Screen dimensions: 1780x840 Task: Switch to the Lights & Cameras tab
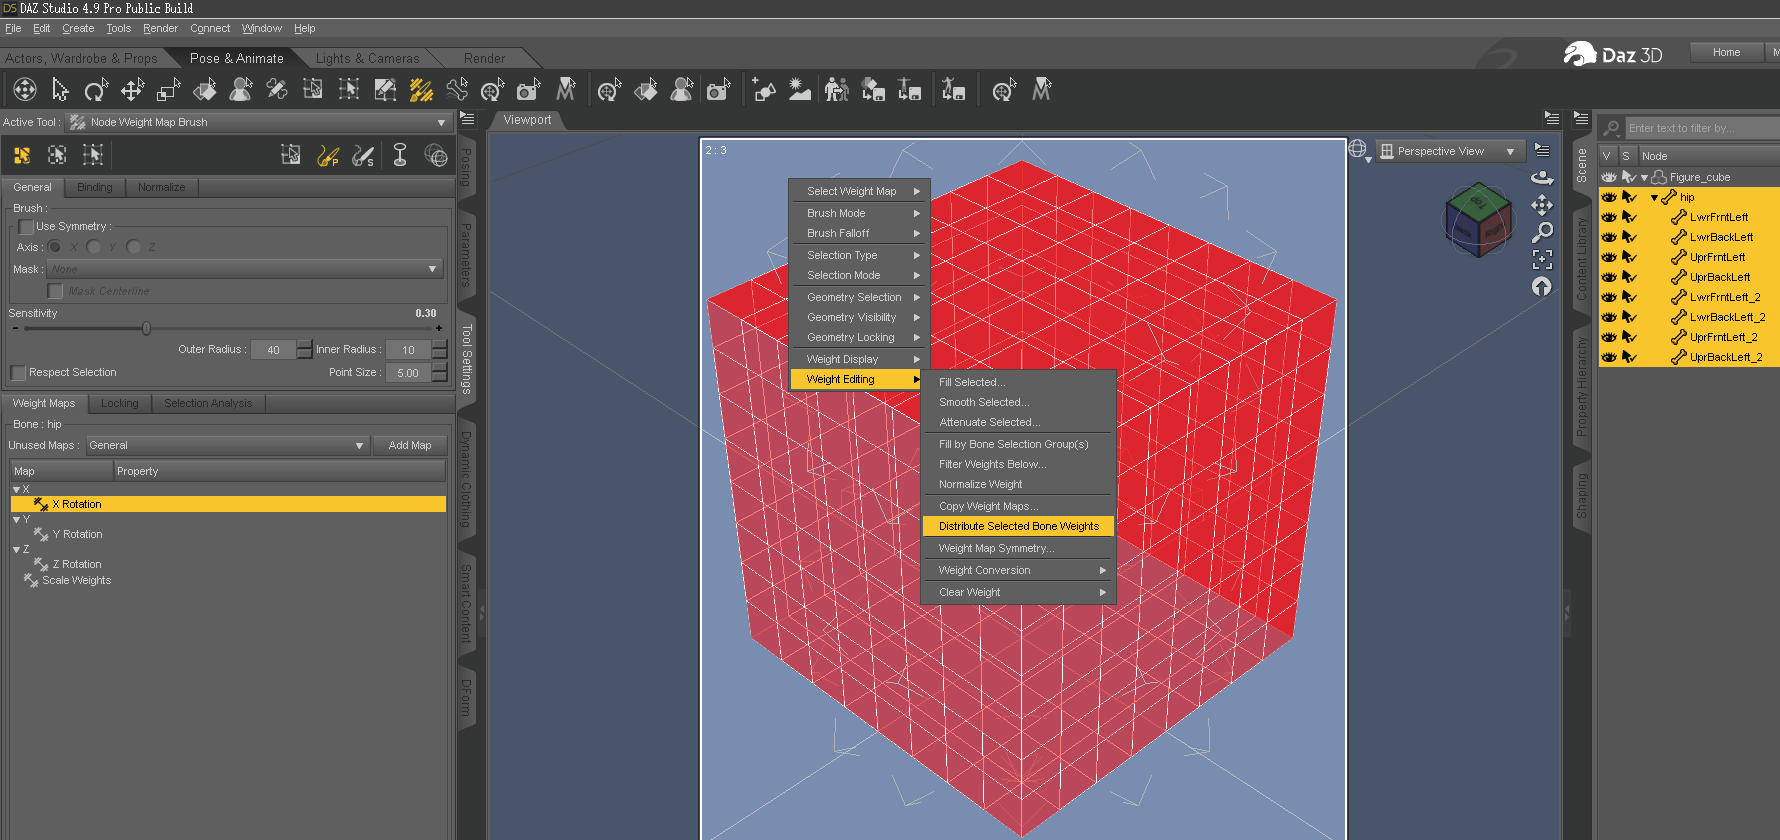[367, 58]
